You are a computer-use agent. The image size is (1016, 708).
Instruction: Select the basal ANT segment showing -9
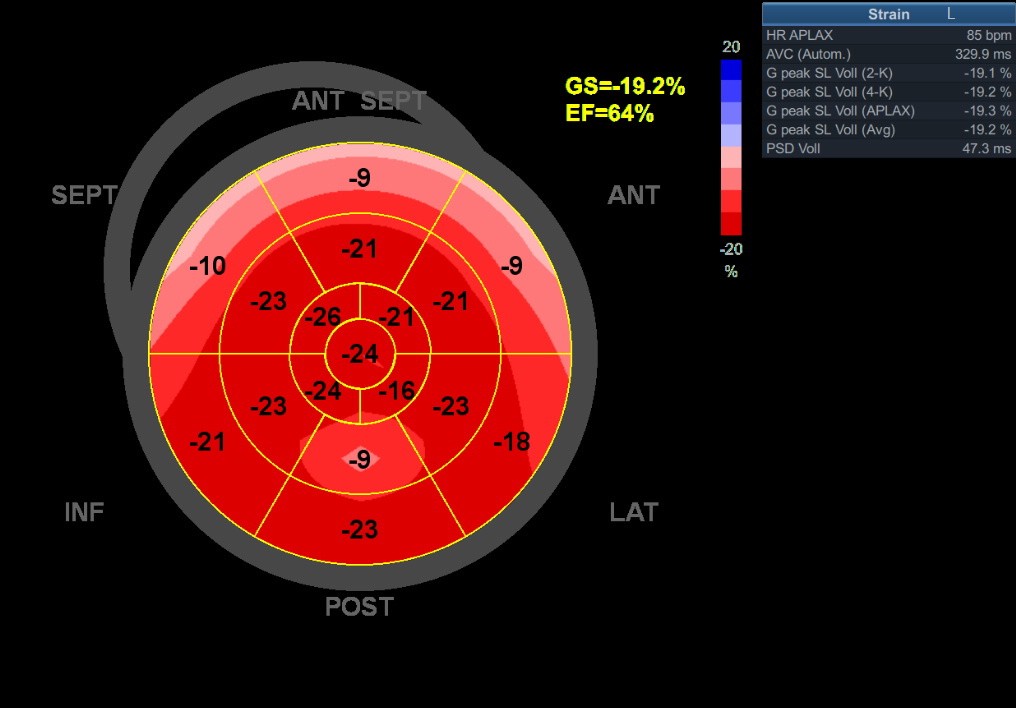coord(512,266)
